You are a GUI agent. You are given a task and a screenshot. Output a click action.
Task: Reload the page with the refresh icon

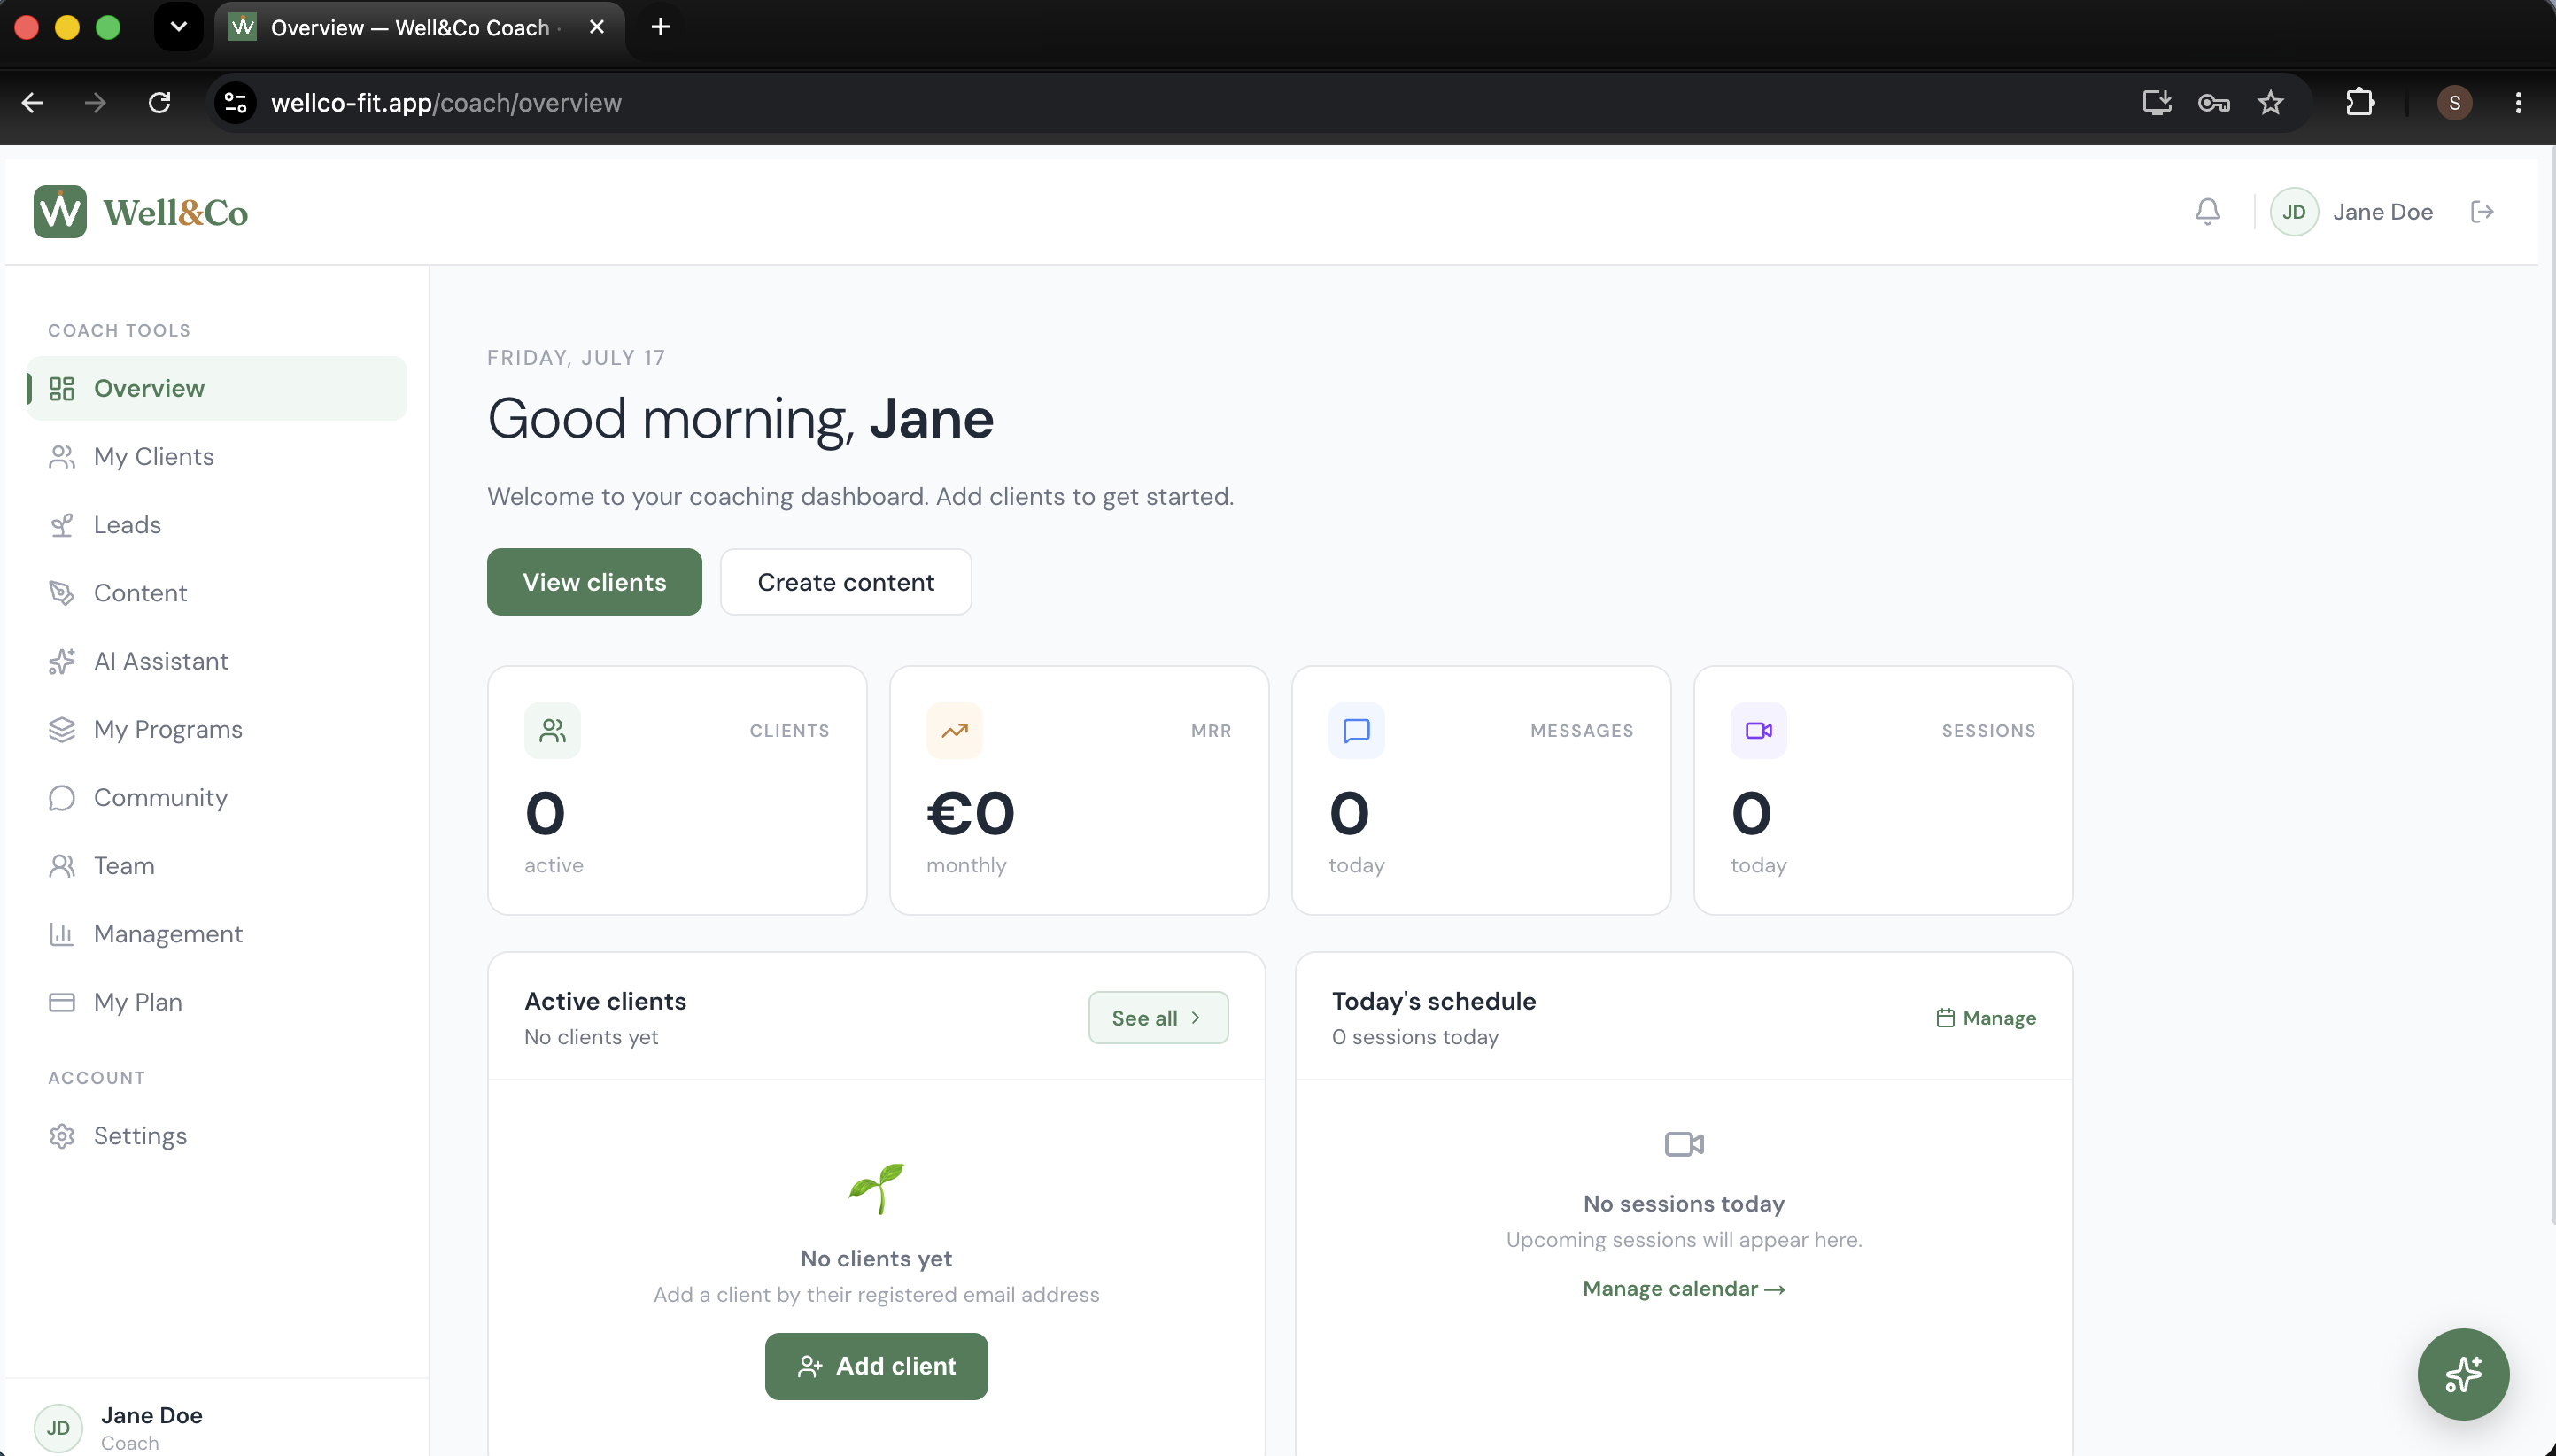[x=159, y=103]
